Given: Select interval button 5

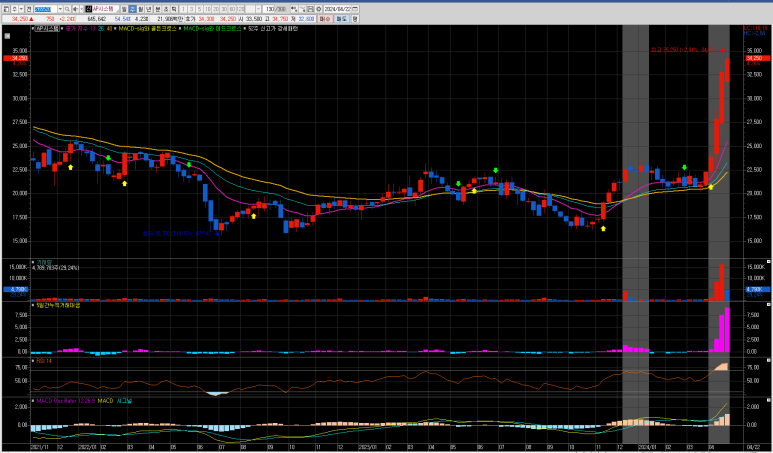Looking at the screenshot, I should (199, 9).
